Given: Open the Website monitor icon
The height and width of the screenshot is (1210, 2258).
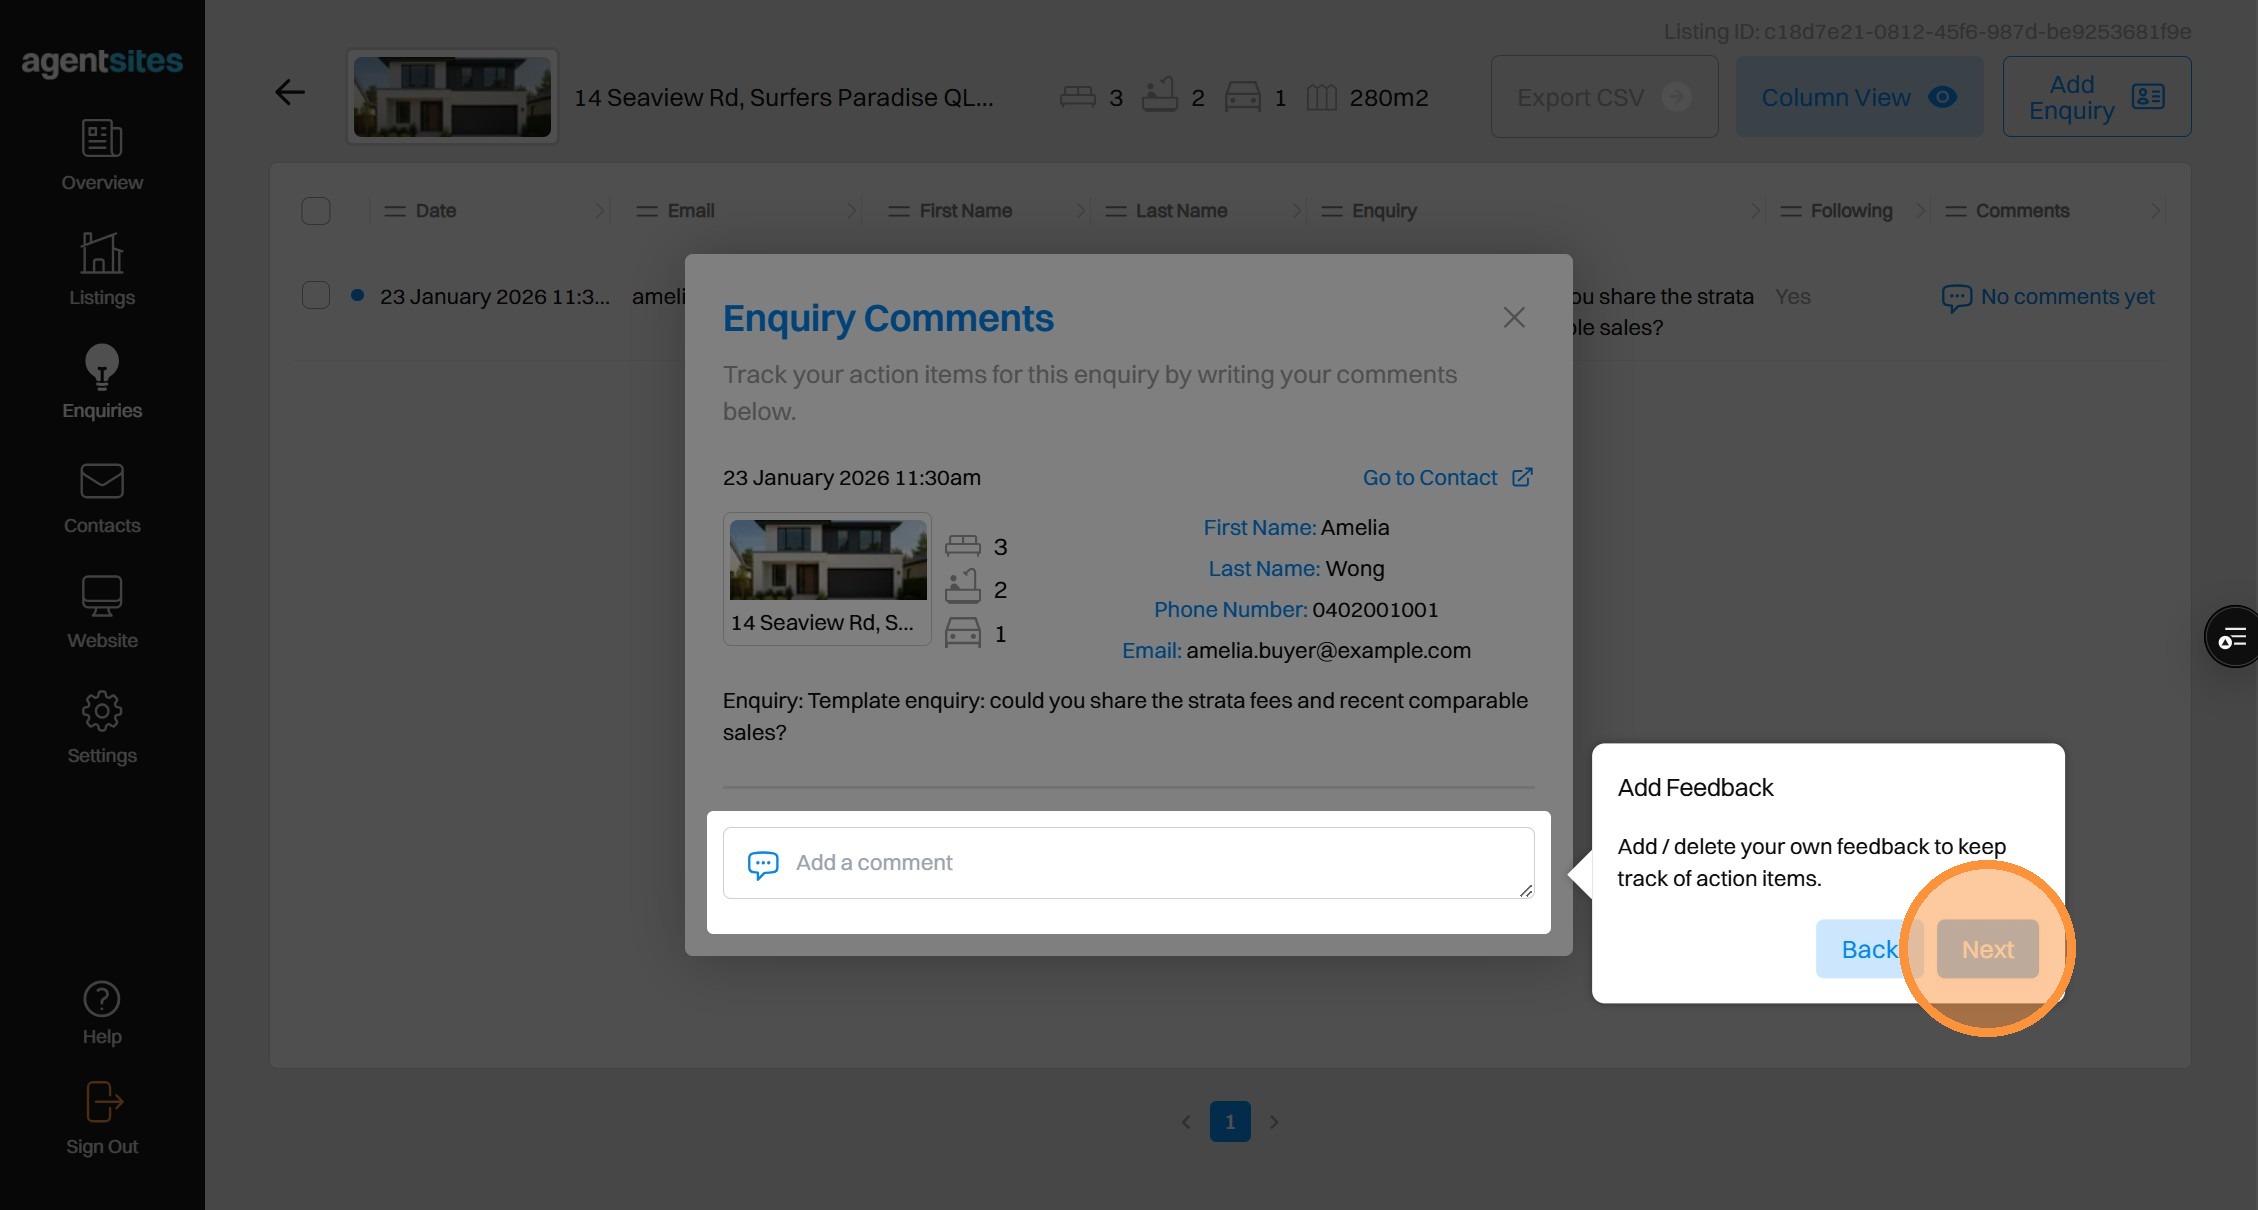Looking at the screenshot, I should 102,596.
